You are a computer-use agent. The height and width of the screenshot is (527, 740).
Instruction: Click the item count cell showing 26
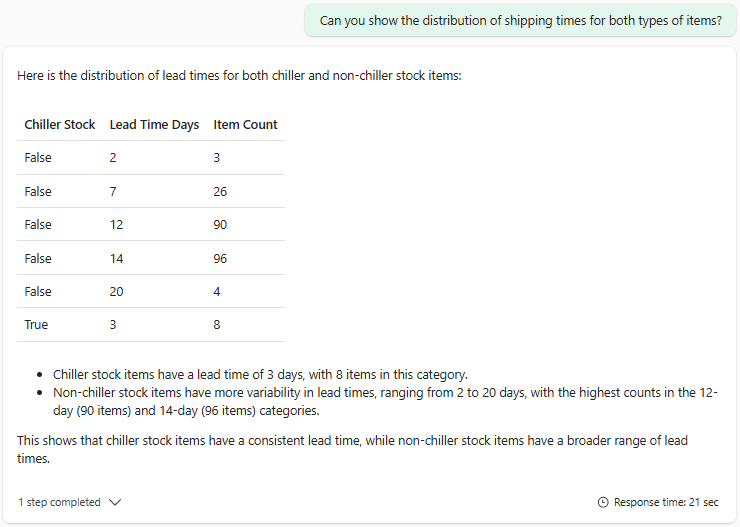tap(220, 191)
